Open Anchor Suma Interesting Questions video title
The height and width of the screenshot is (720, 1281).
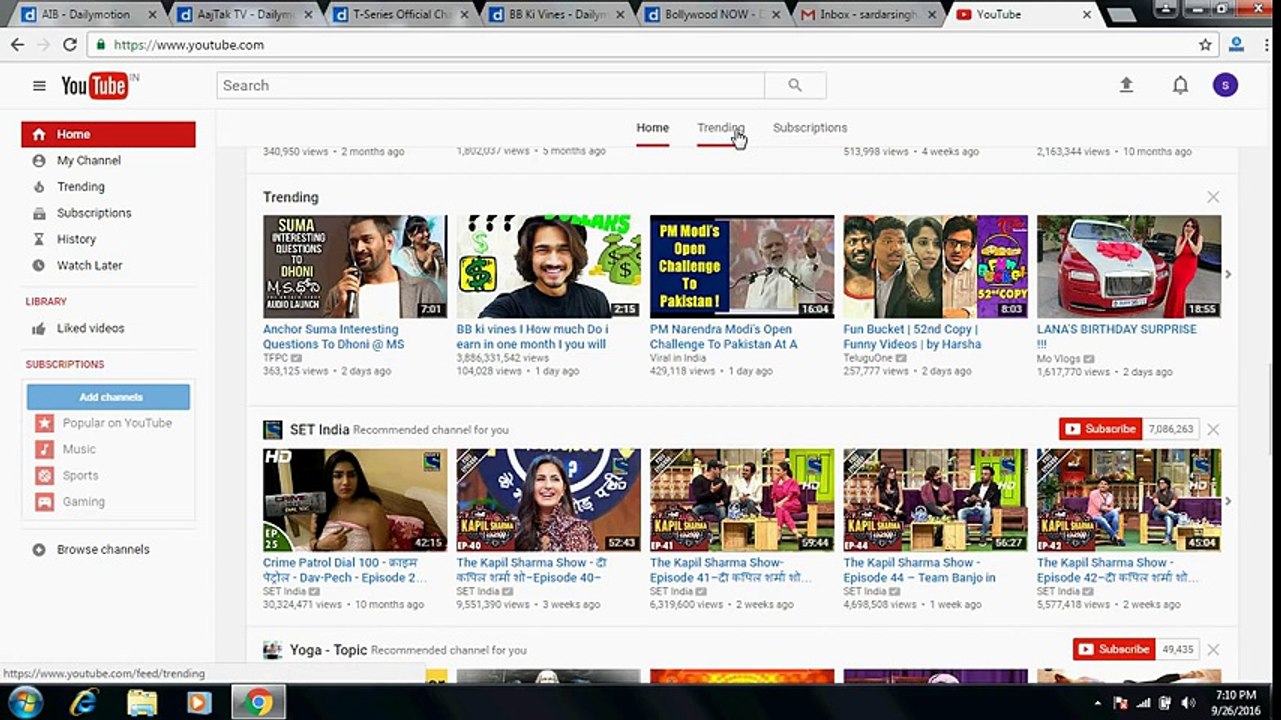coord(333,337)
